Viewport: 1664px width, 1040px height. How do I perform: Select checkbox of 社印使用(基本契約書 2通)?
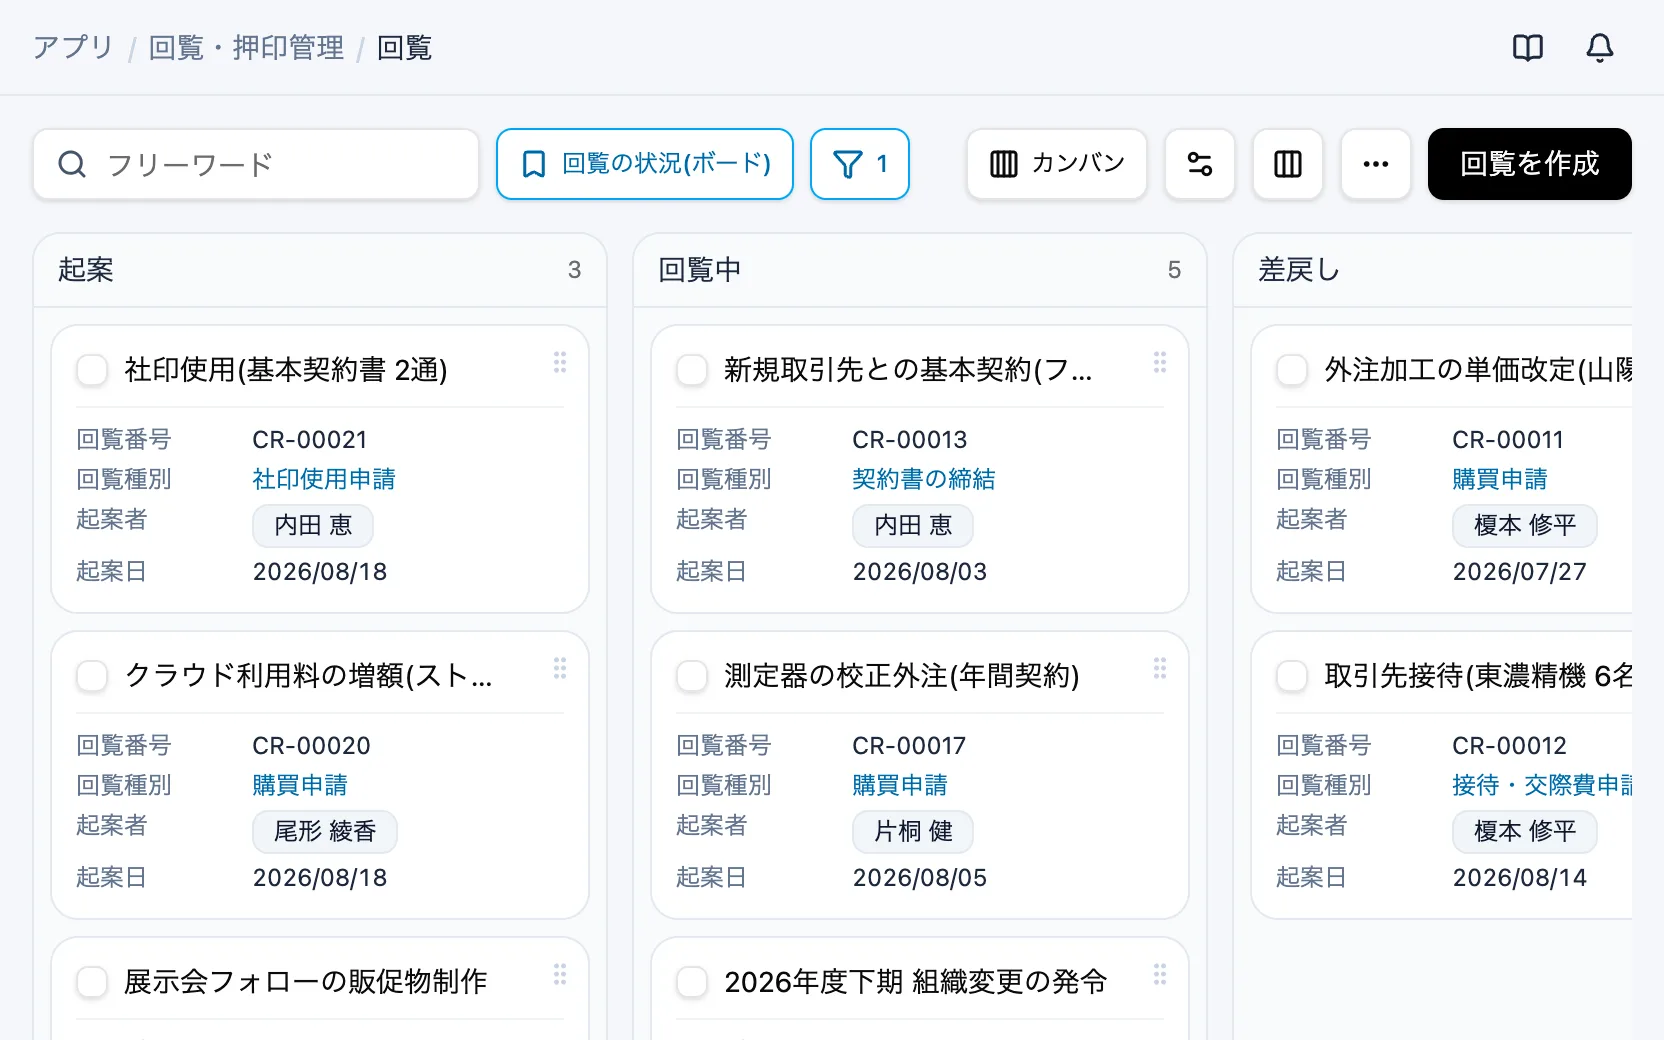[92, 370]
